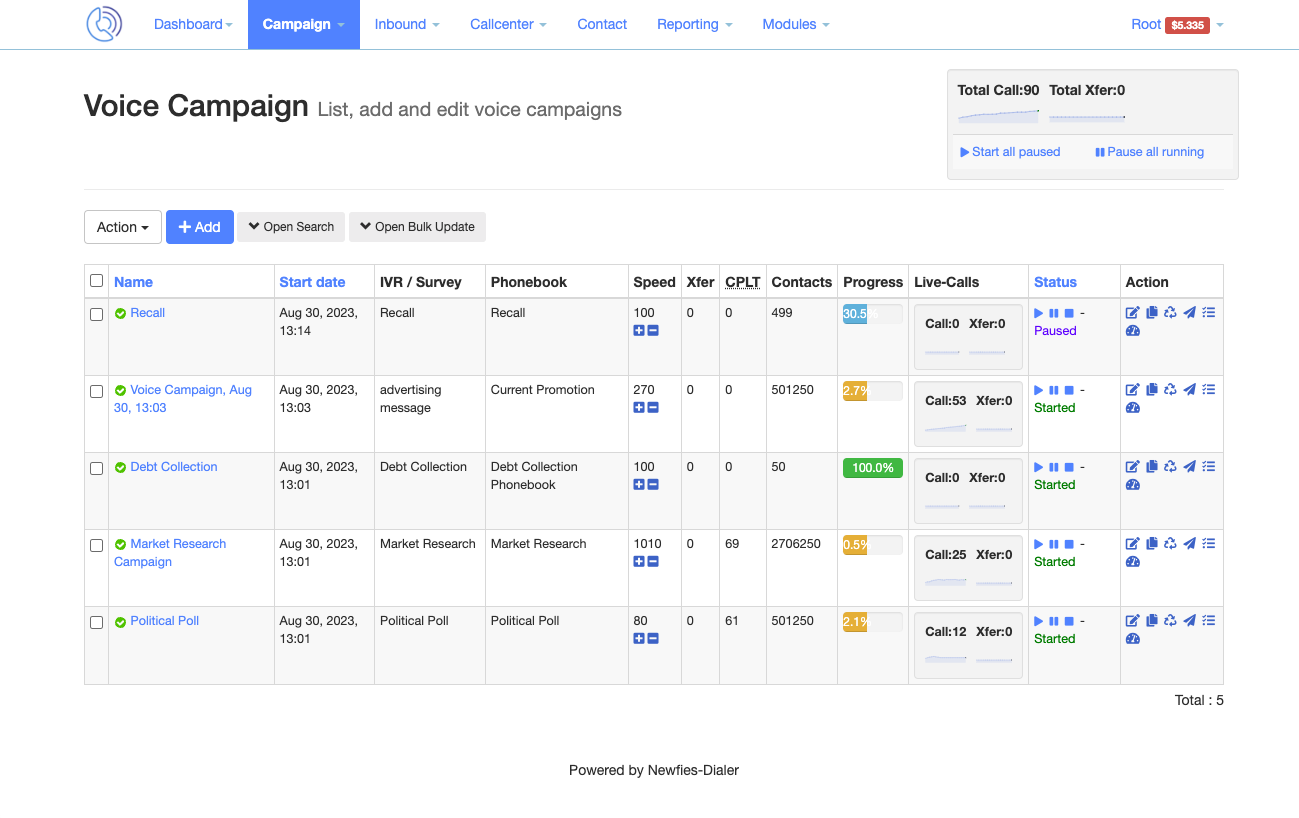The width and height of the screenshot is (1299, 818).
Task: Stop the Political Poll campaign
Action: tap(1068, 621)
